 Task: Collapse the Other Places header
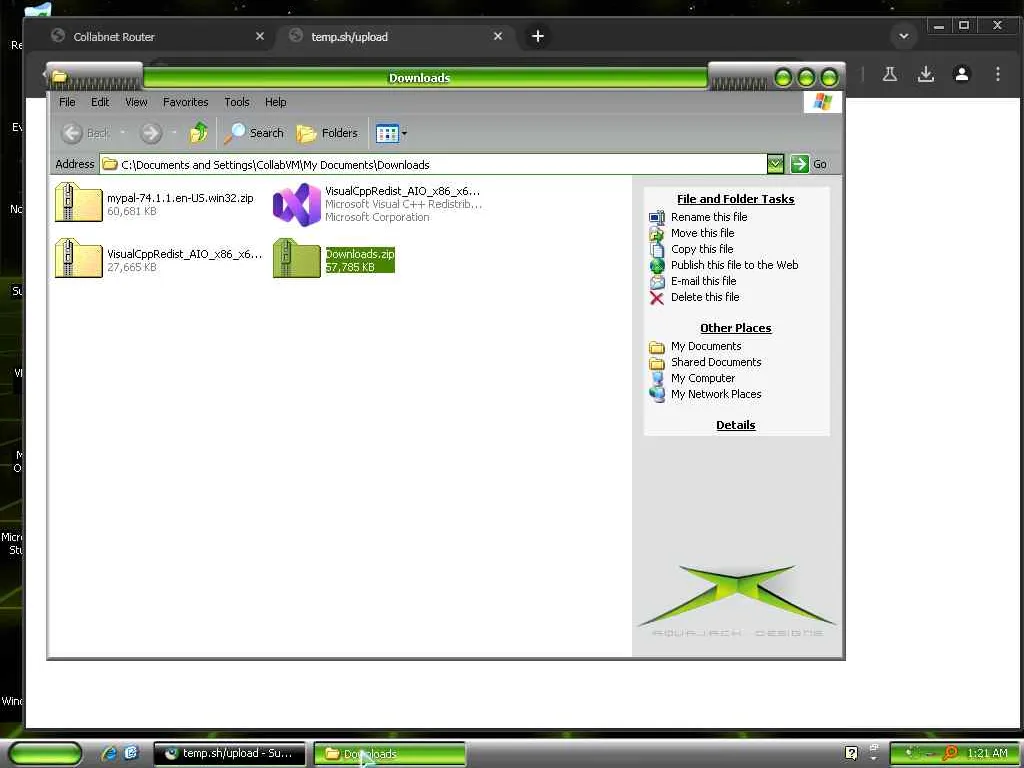[x=735, y=328]
